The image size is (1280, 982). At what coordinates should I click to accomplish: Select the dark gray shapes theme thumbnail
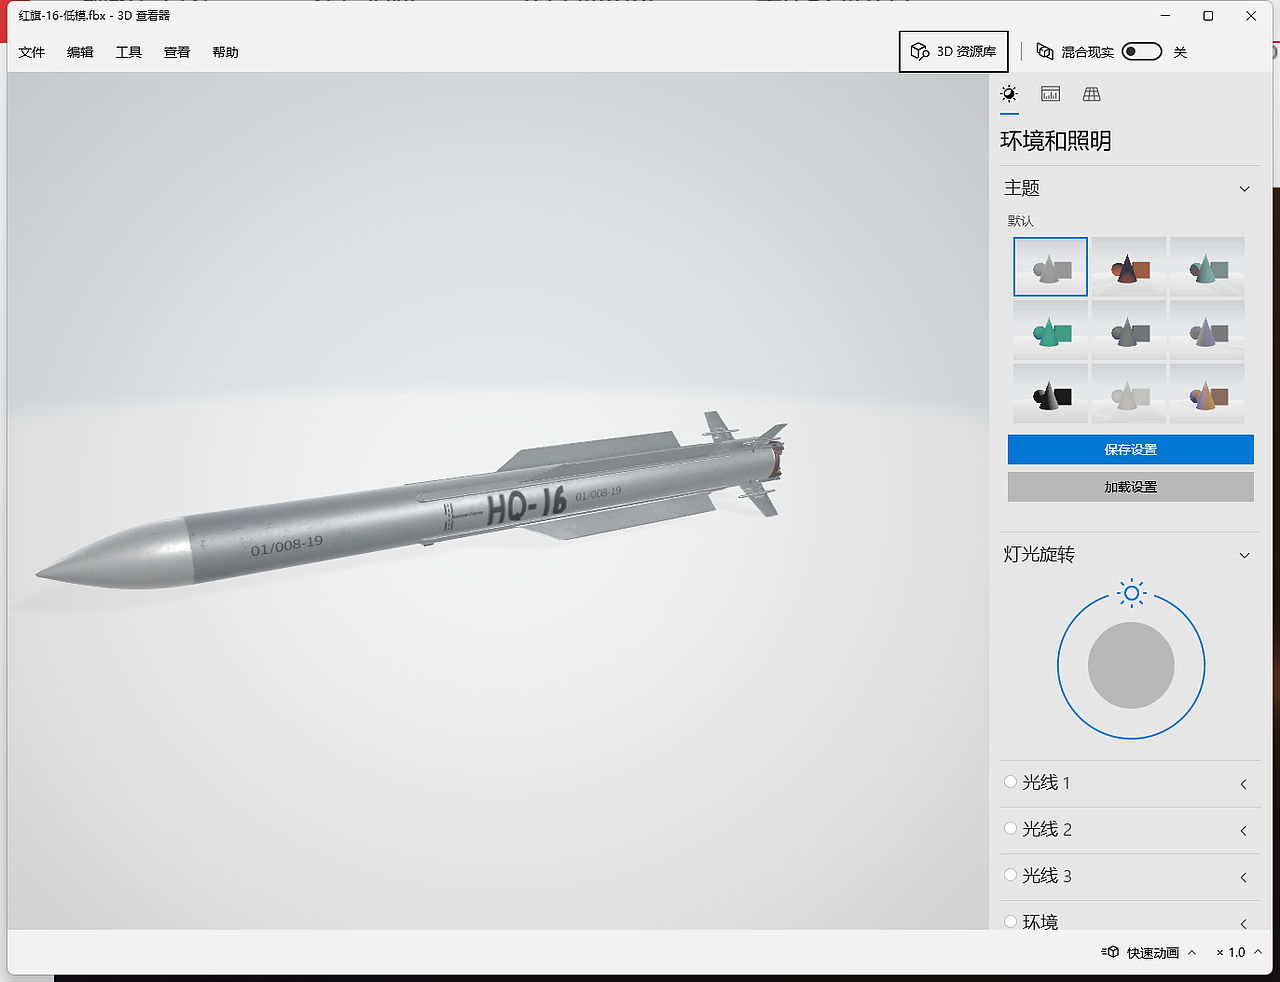tap(1129, 330)
